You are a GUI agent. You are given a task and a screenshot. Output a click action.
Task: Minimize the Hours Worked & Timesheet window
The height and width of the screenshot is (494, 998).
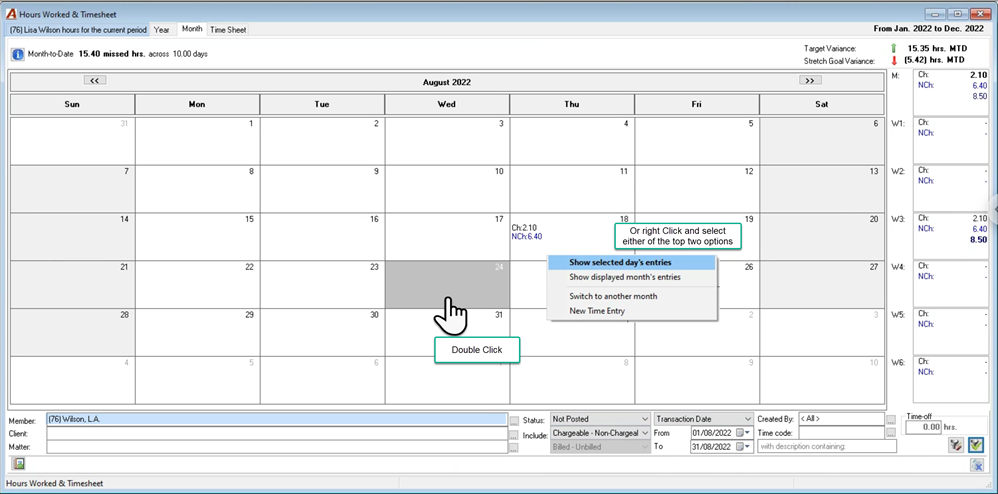(x=936, y=13)
